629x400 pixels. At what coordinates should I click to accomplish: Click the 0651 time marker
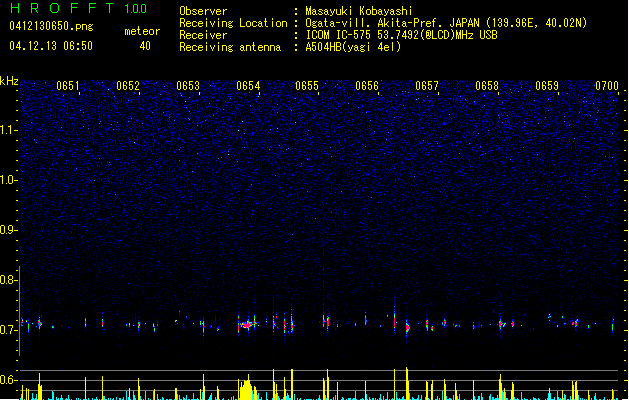pyautogui.click(x=68, y=86)
